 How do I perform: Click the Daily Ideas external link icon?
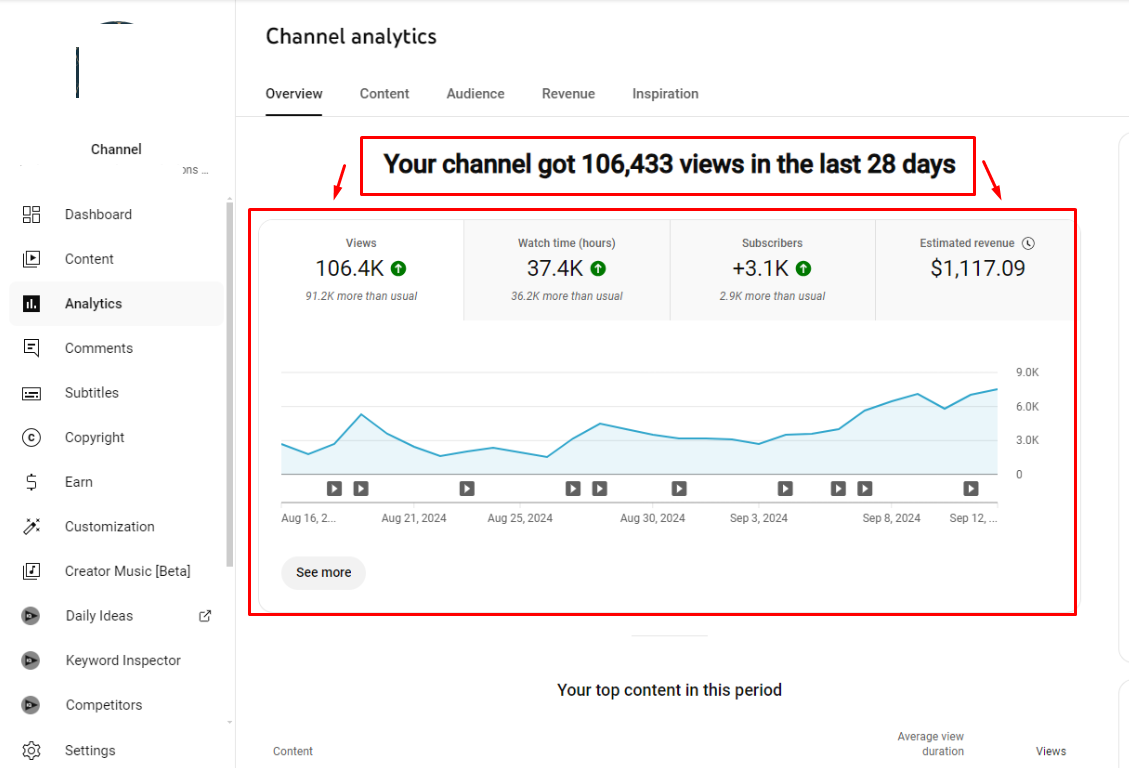click(205, 616)
